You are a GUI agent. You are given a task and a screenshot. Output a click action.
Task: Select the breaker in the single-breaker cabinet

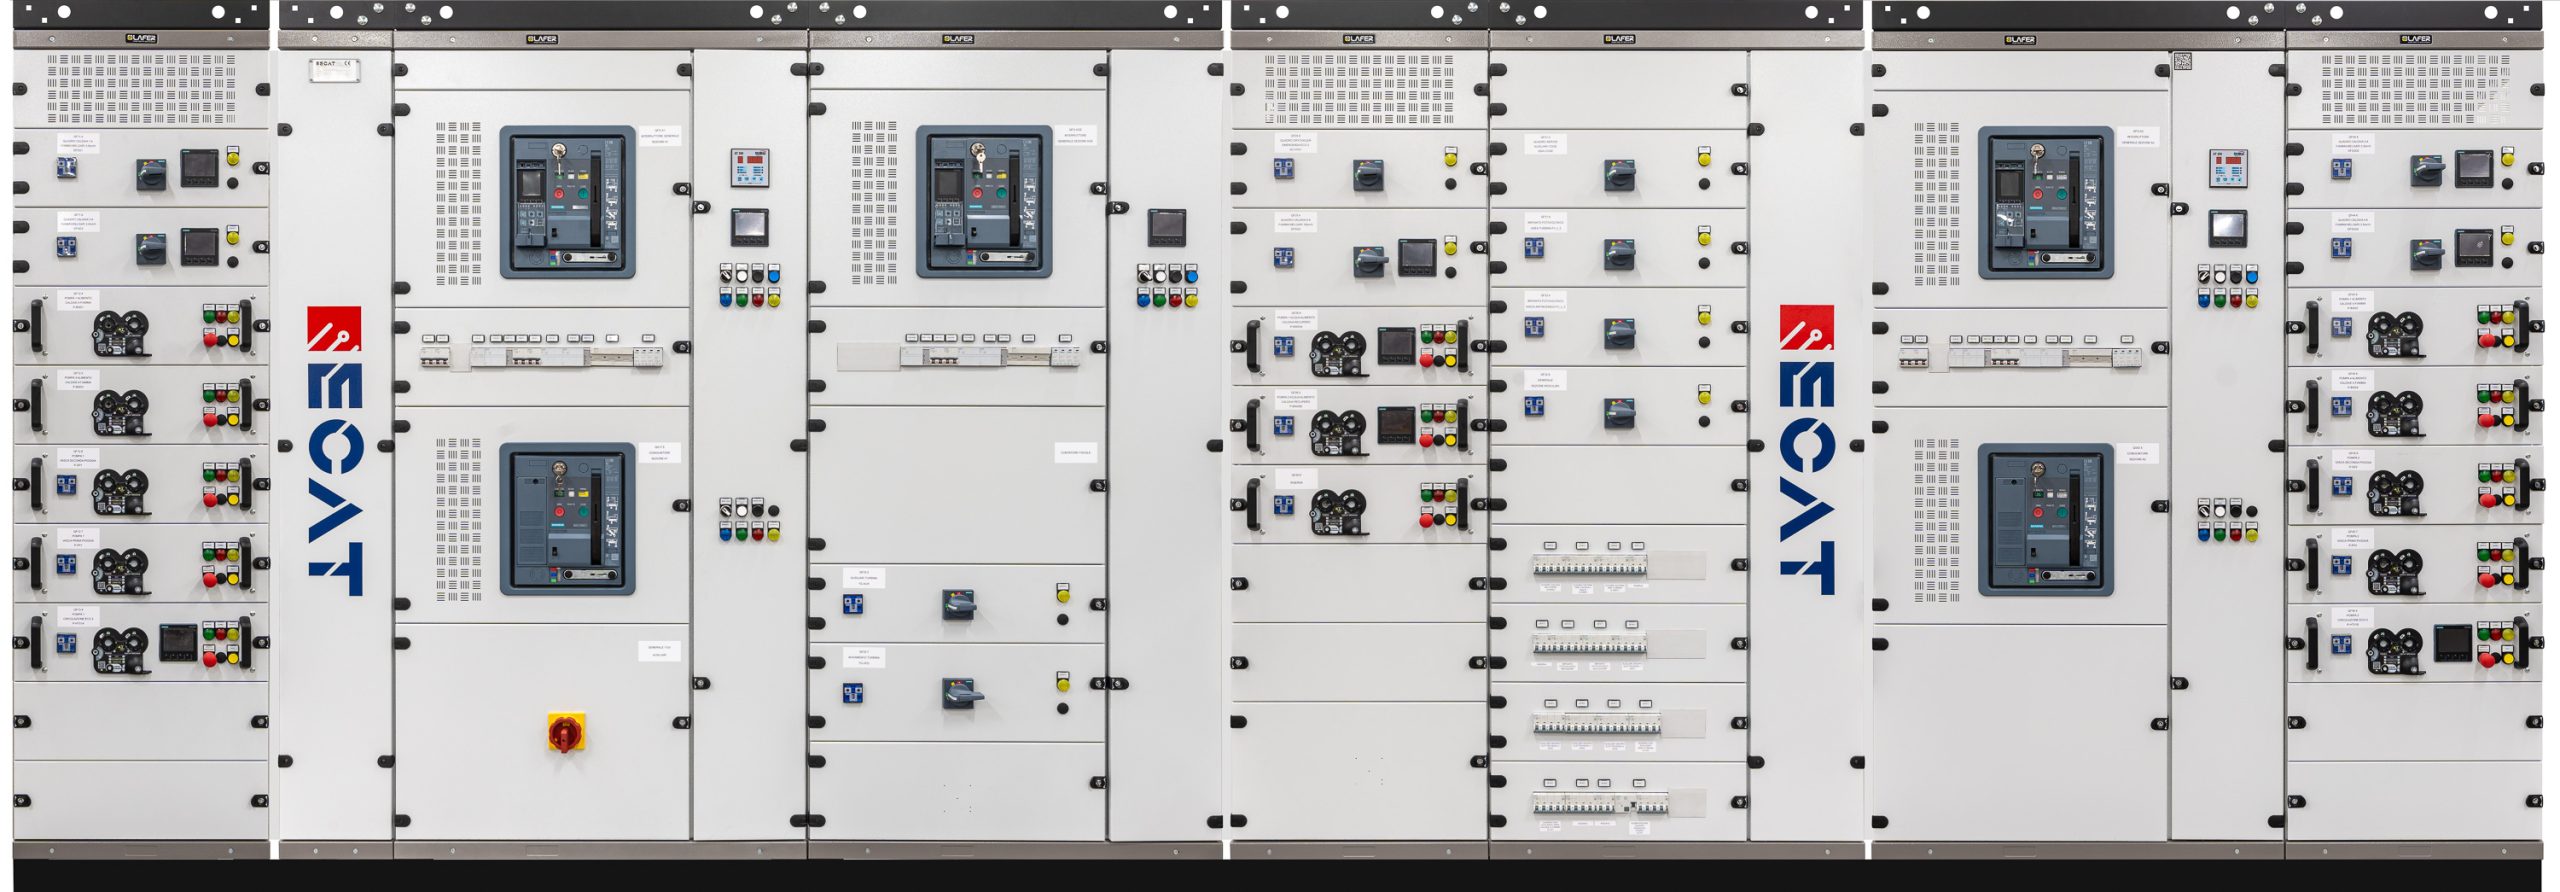(x=984, y=202)
